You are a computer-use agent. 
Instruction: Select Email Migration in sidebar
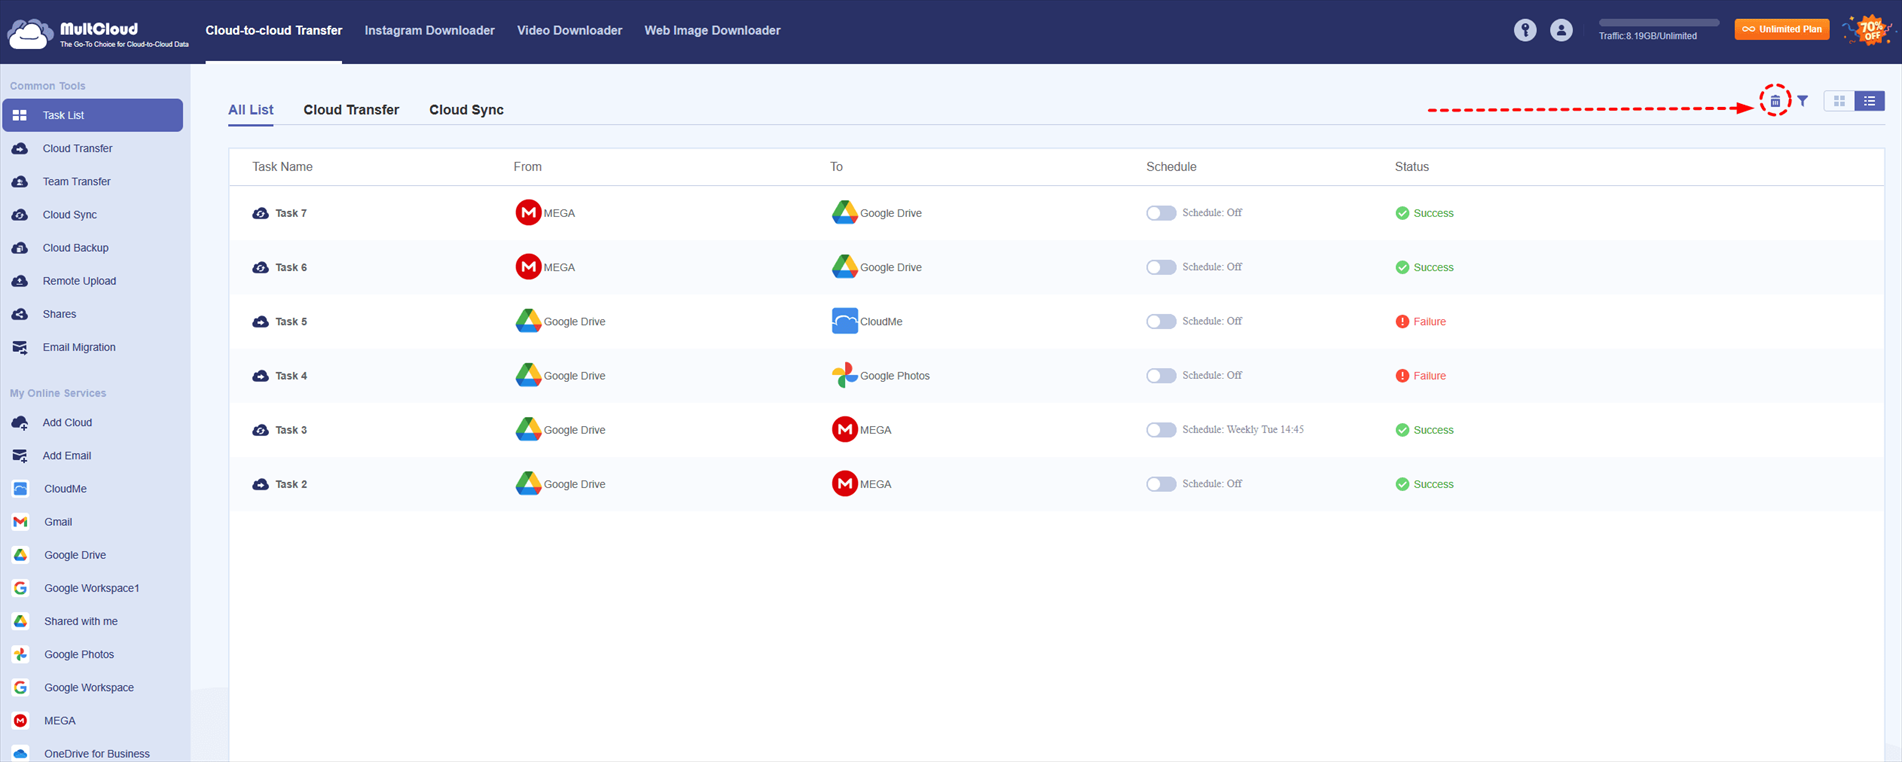pos(79,347)
